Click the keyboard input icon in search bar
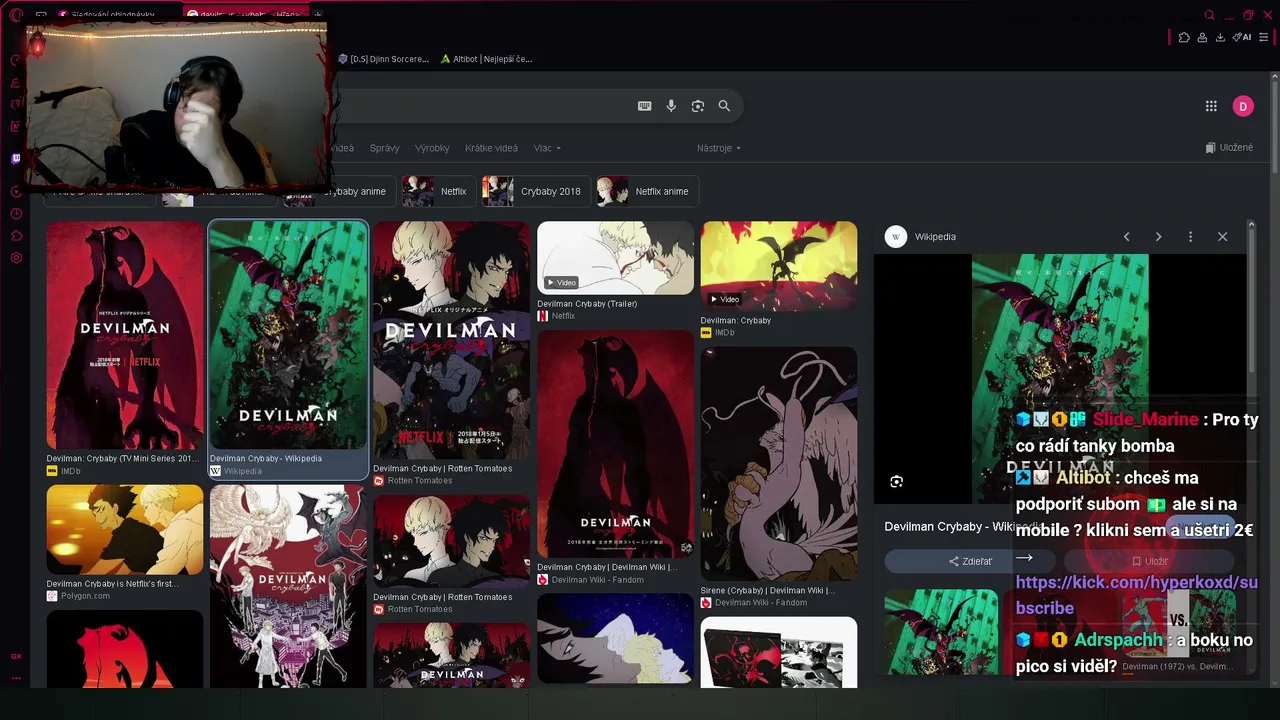Screen dimensions: 1280x720 click(645, 106)
